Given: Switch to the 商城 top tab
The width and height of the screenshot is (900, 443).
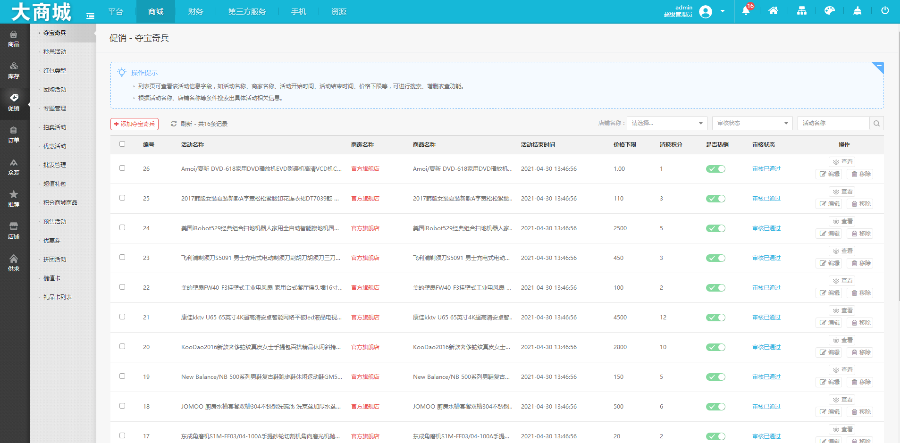Looking at the screenshot, I should [156, 11].
